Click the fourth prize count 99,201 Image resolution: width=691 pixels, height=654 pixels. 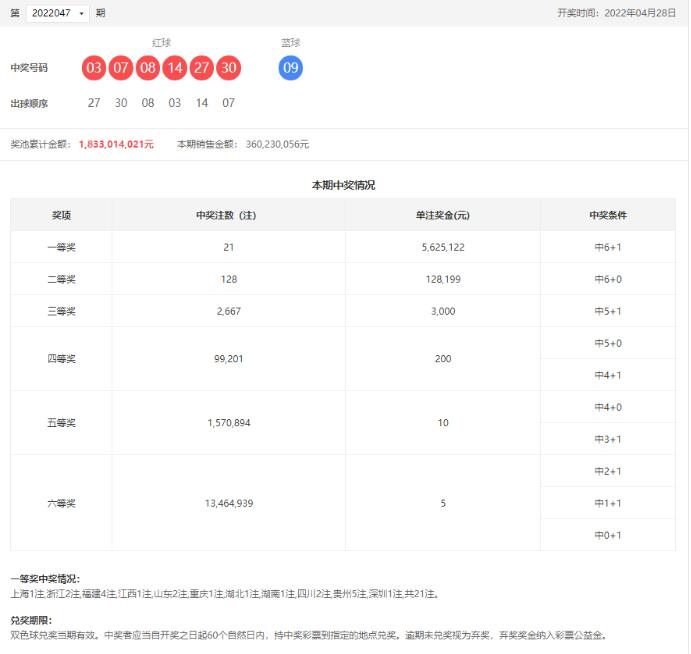pyautogui.click(x=229, y=359)
